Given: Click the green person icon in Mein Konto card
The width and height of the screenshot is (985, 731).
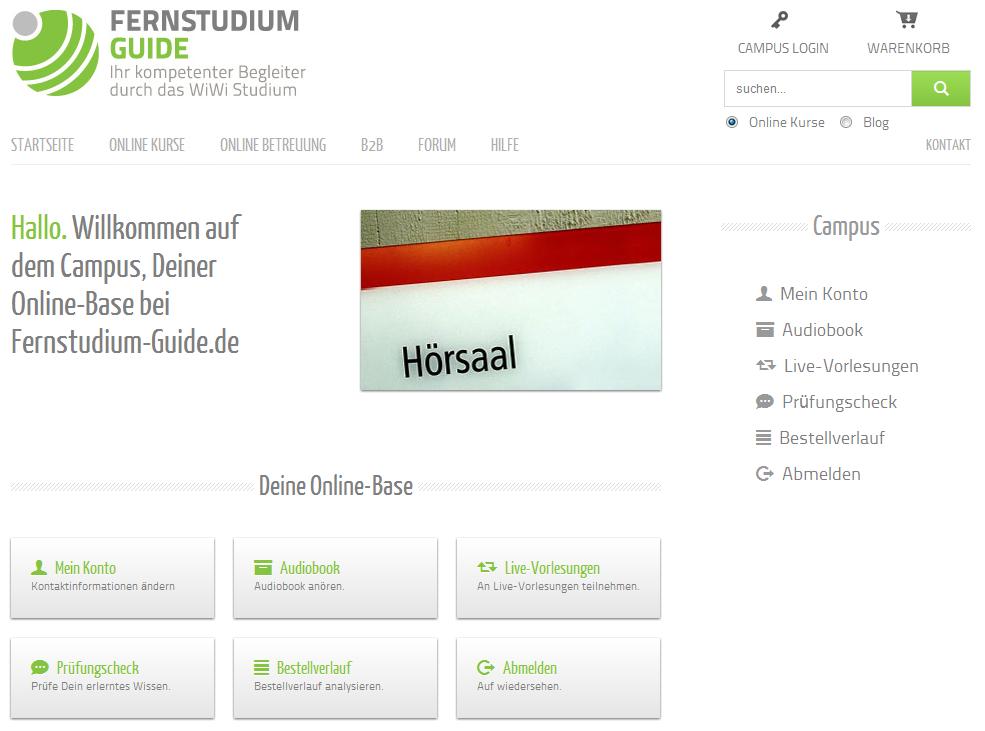Looking at the screenshot, I should (x=39, y=568).
